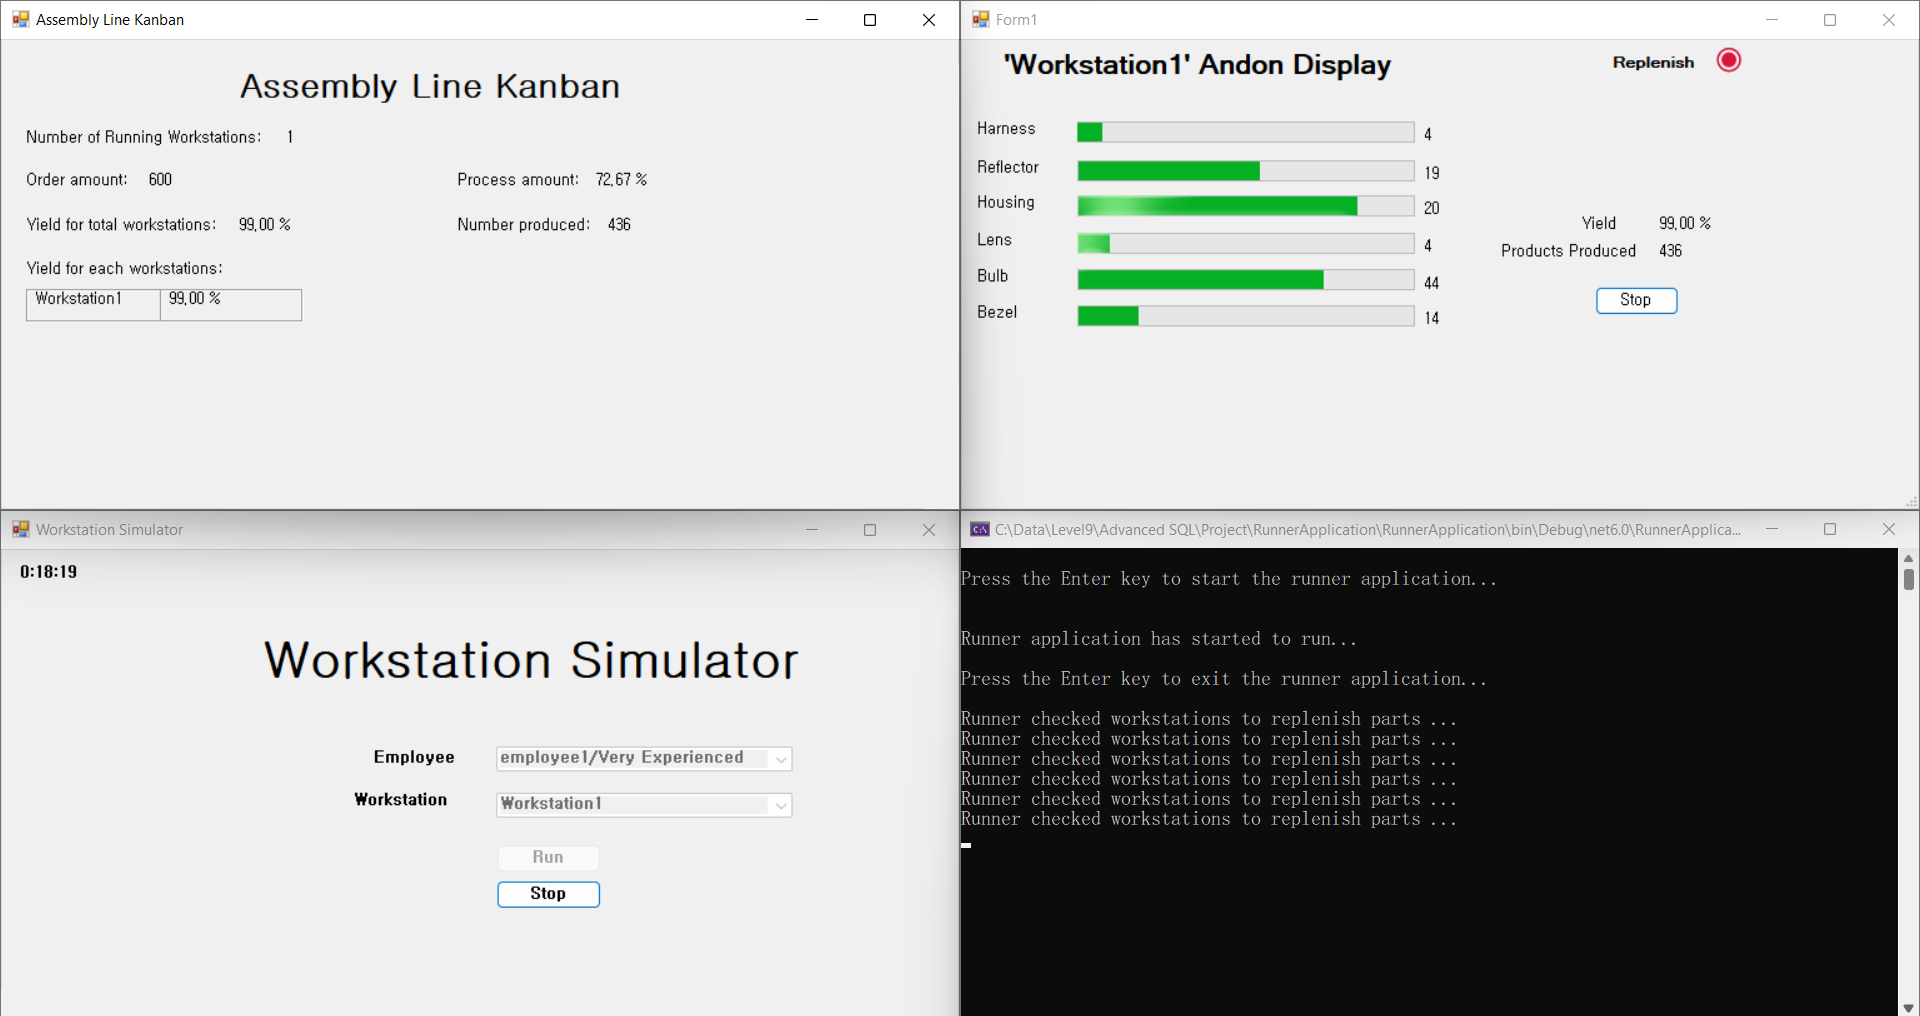
Task: Click the Housing parts progress bar
Action: (1245, 206)
